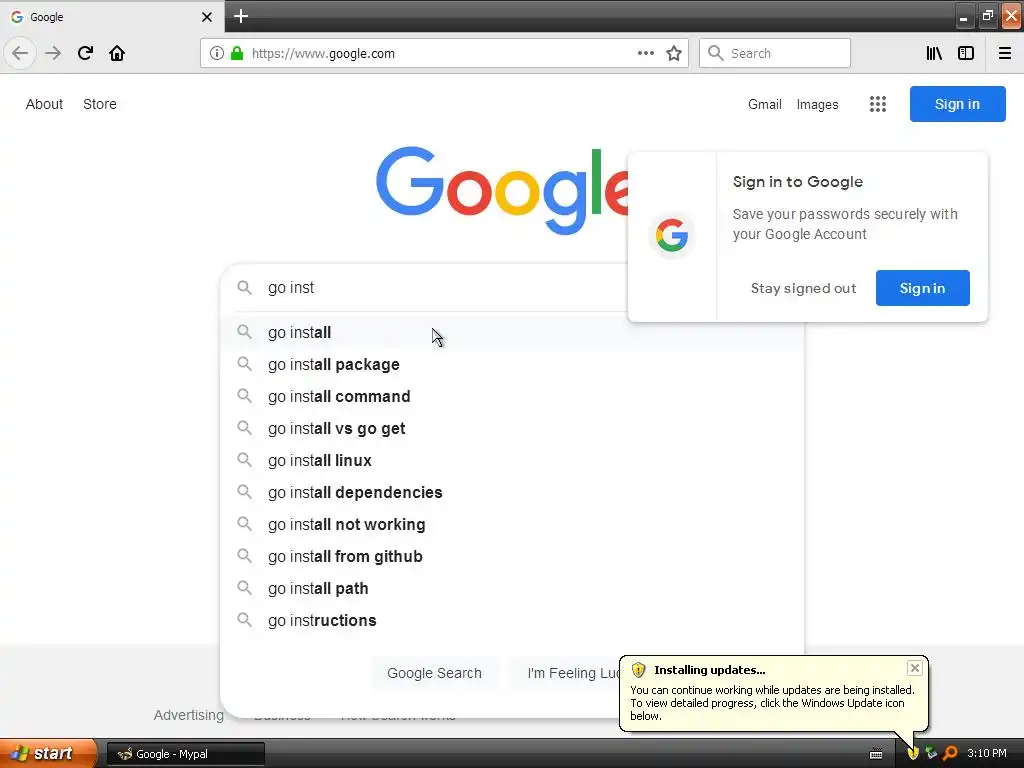Click Sign in button in page header
Screen dimensions: 1024x768
pyautogui.click(x=957, y=104)
